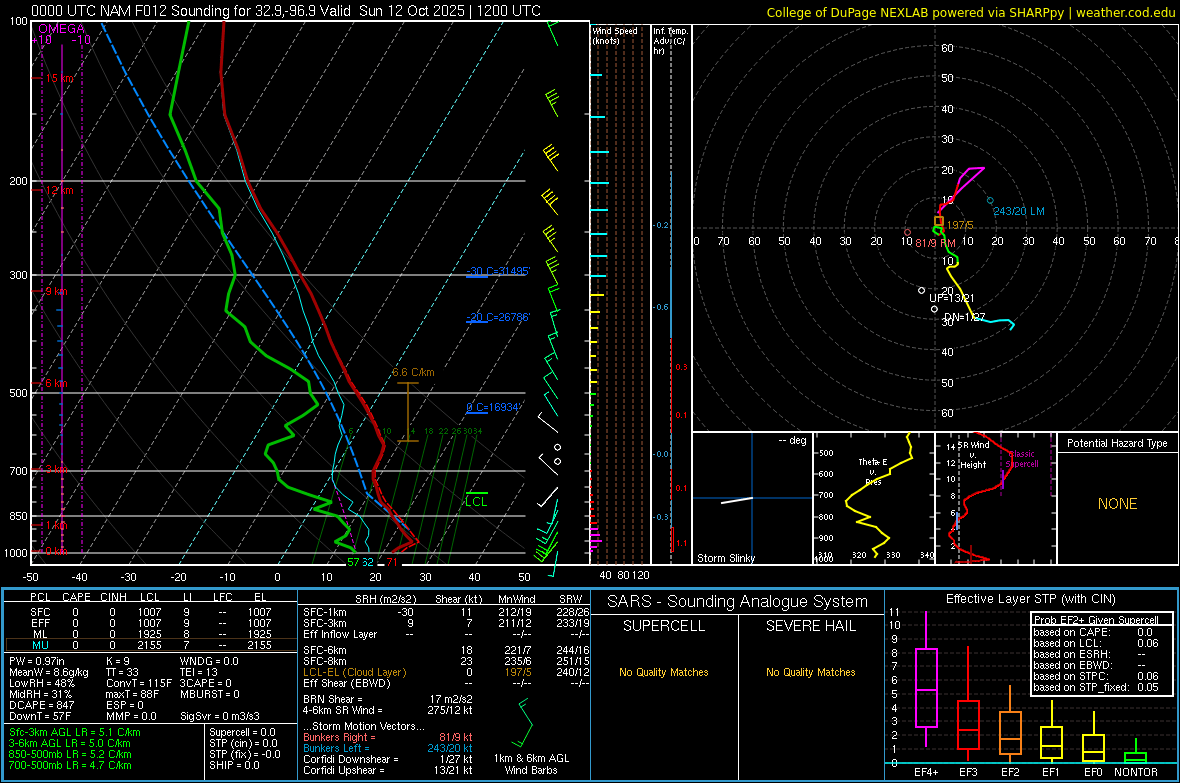The image size is (1180, 783).
Task: Click the SHIP = 0.0 value
Action: [x=234, y=765]
